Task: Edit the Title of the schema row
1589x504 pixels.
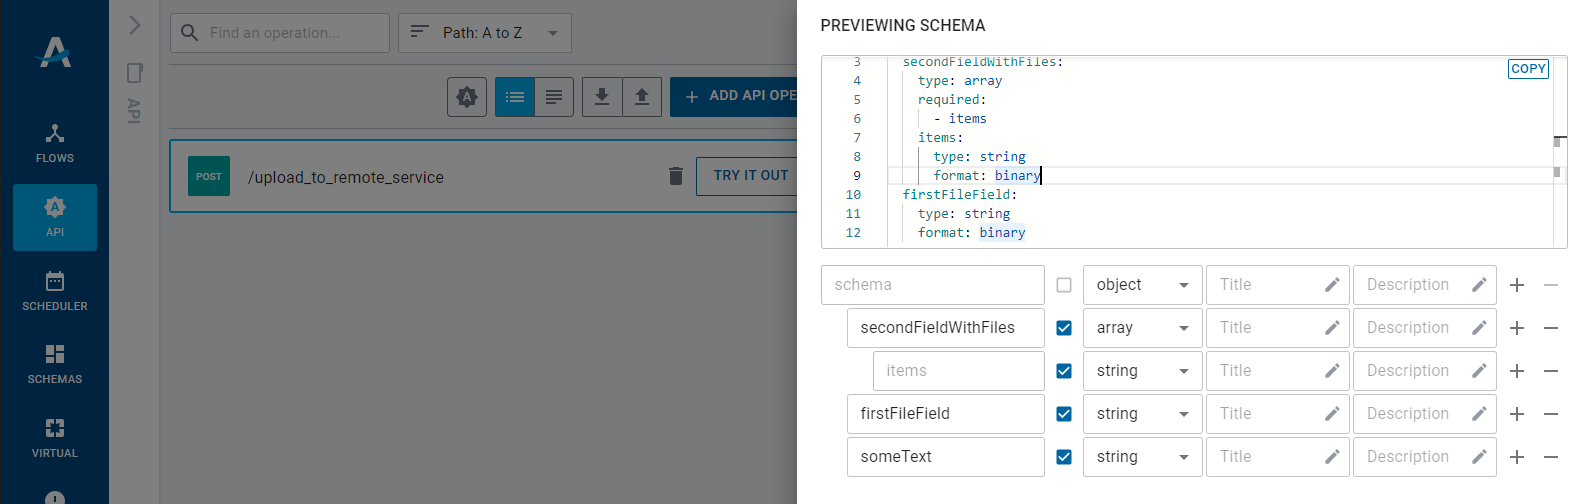Action: (x=1278, y=285)
